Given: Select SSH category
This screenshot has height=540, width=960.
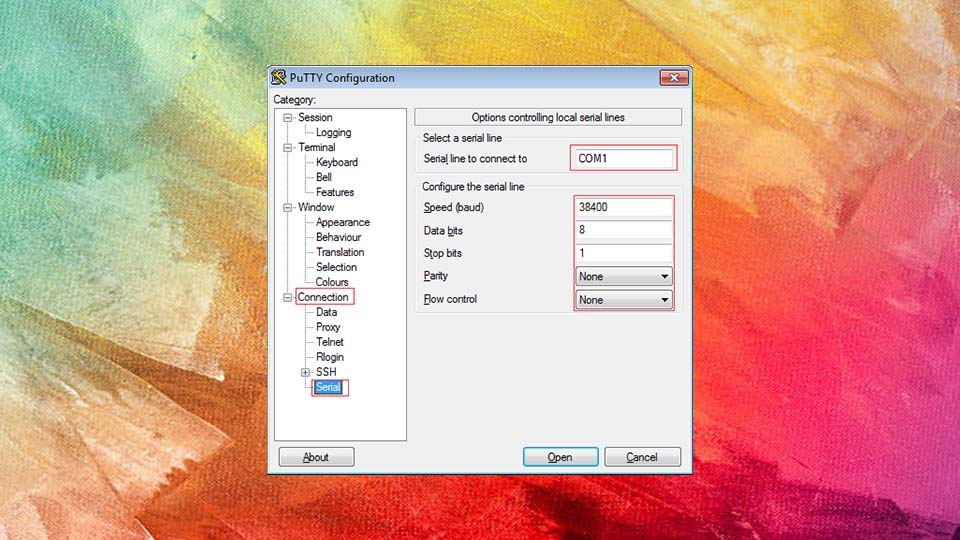Looking at the screenshot, I should pos(326,372).
